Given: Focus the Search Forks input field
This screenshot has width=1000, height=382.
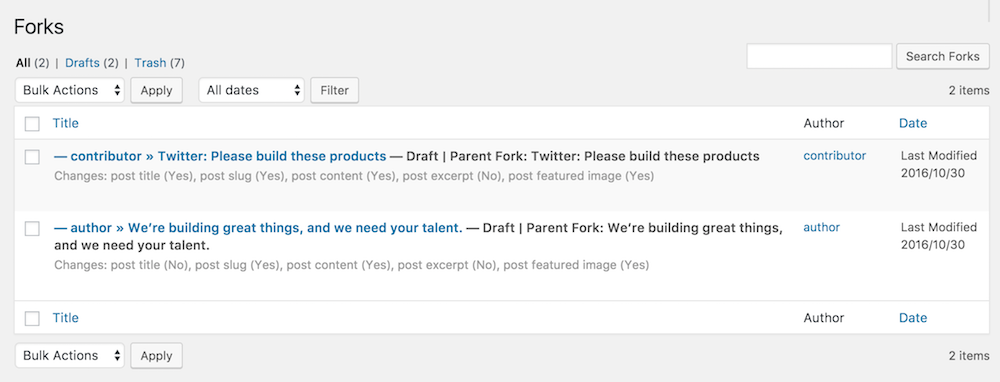Looking at the screenshot, I should click(x=819, y=56).
